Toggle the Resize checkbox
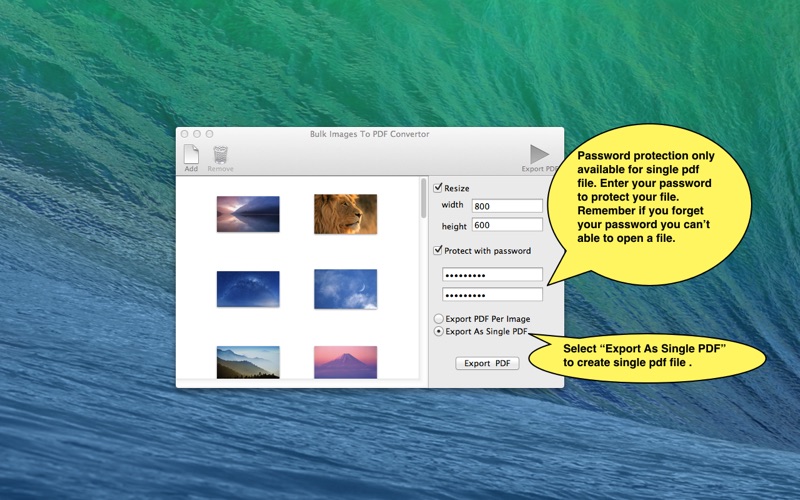The width and height of the screenshot is (800, 500). tap(438, 188)
